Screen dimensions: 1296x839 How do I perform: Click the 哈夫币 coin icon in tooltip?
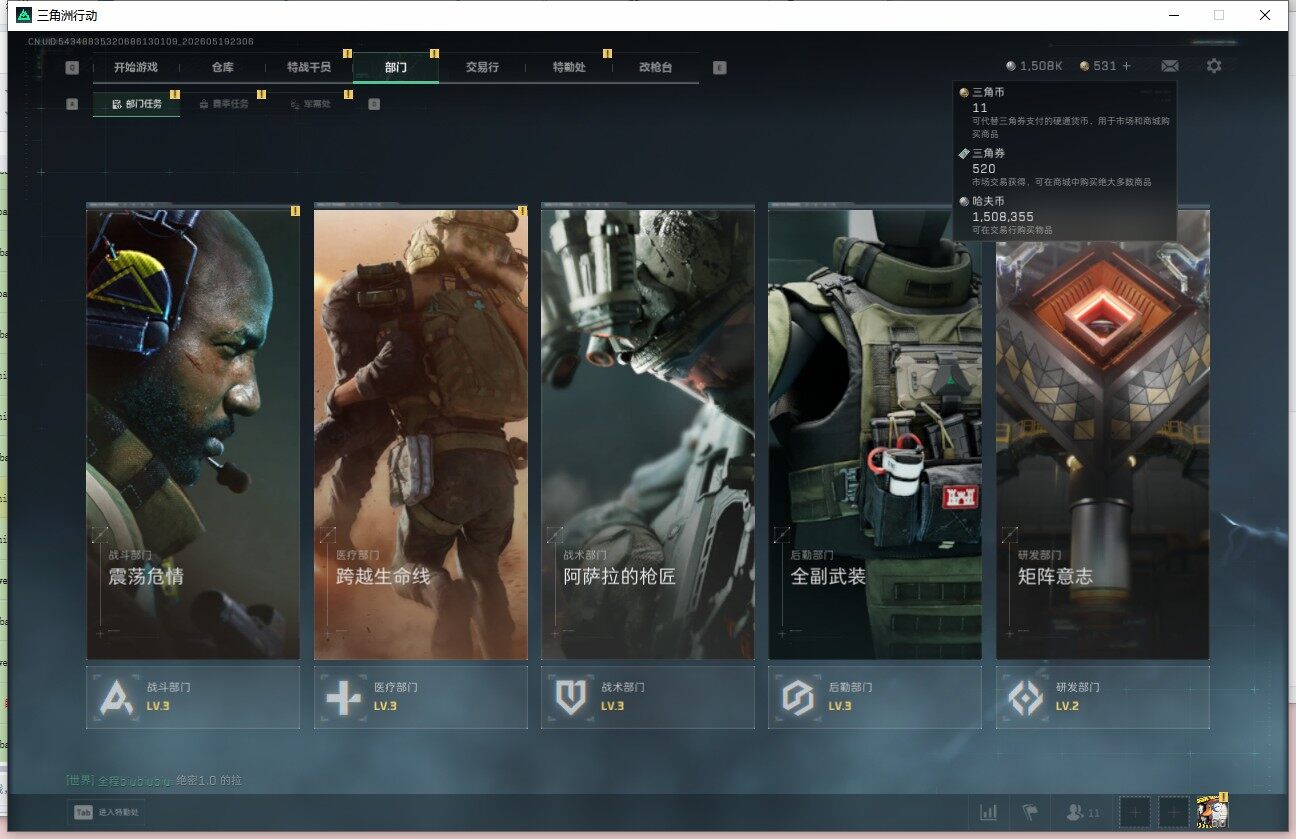[964, 201]
